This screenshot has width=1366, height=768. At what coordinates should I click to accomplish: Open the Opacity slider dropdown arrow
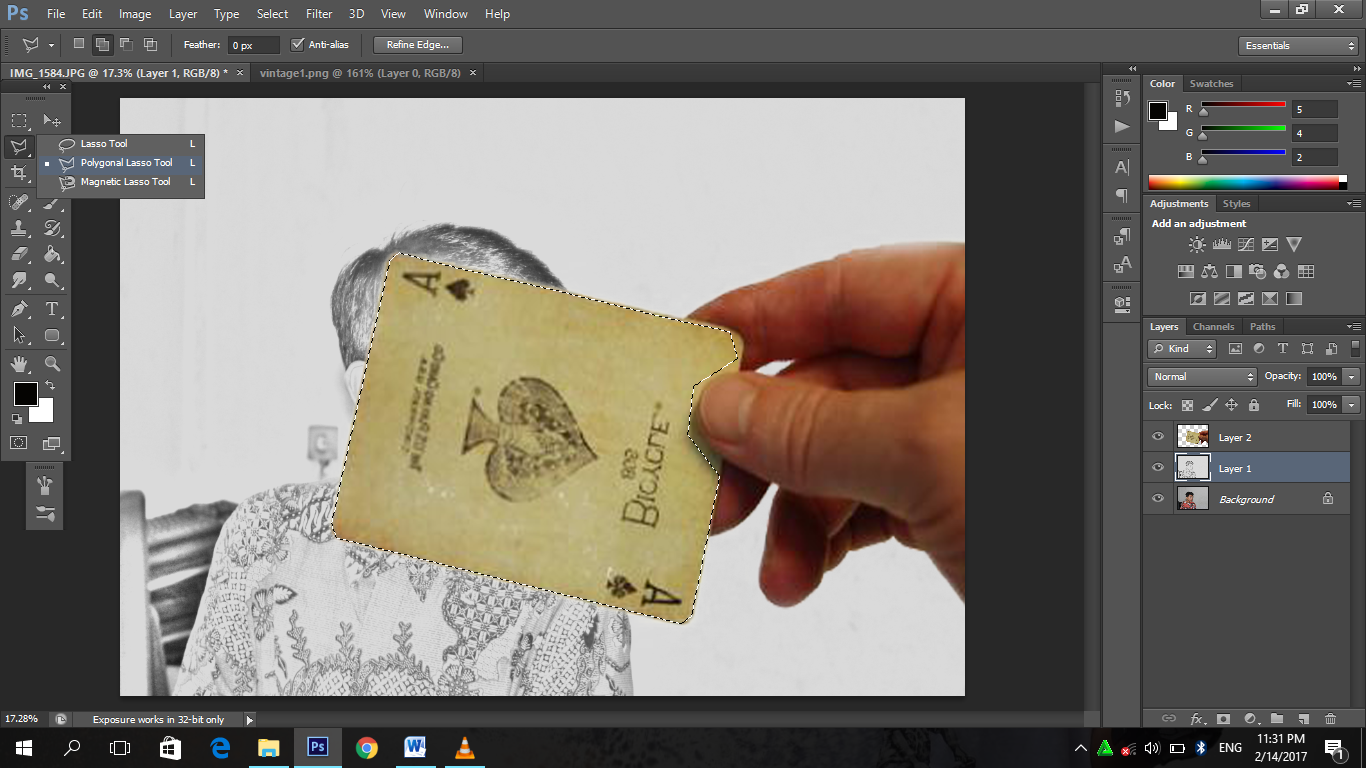(x=1352, y=377)
